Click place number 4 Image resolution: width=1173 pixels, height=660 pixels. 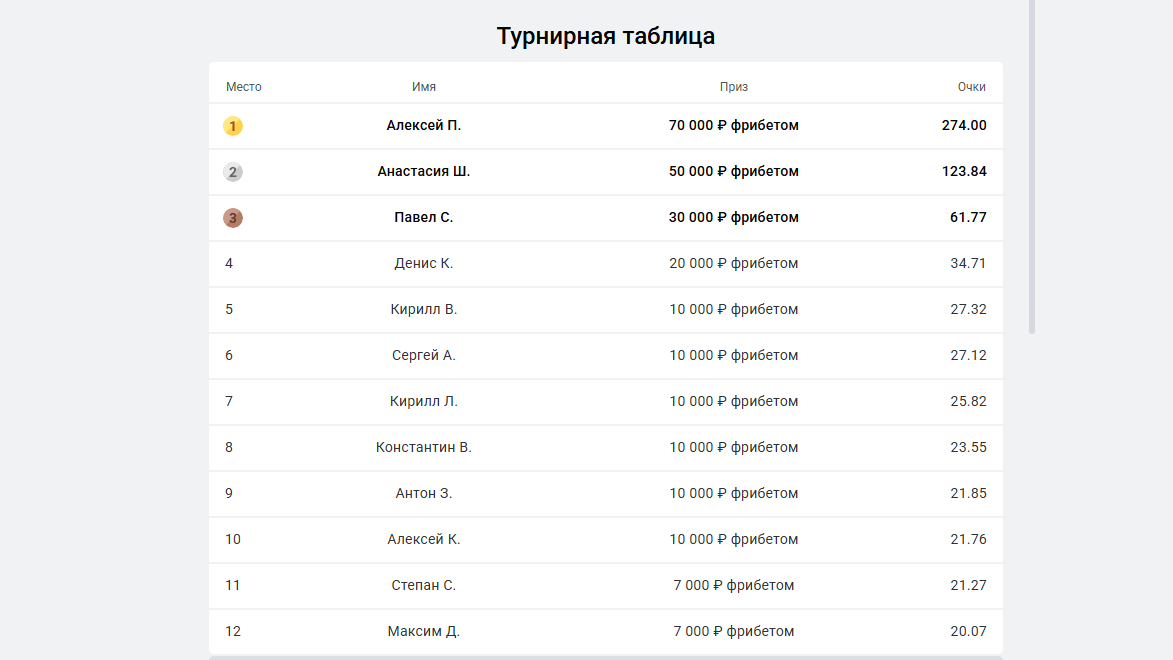(x=229, y=263)
